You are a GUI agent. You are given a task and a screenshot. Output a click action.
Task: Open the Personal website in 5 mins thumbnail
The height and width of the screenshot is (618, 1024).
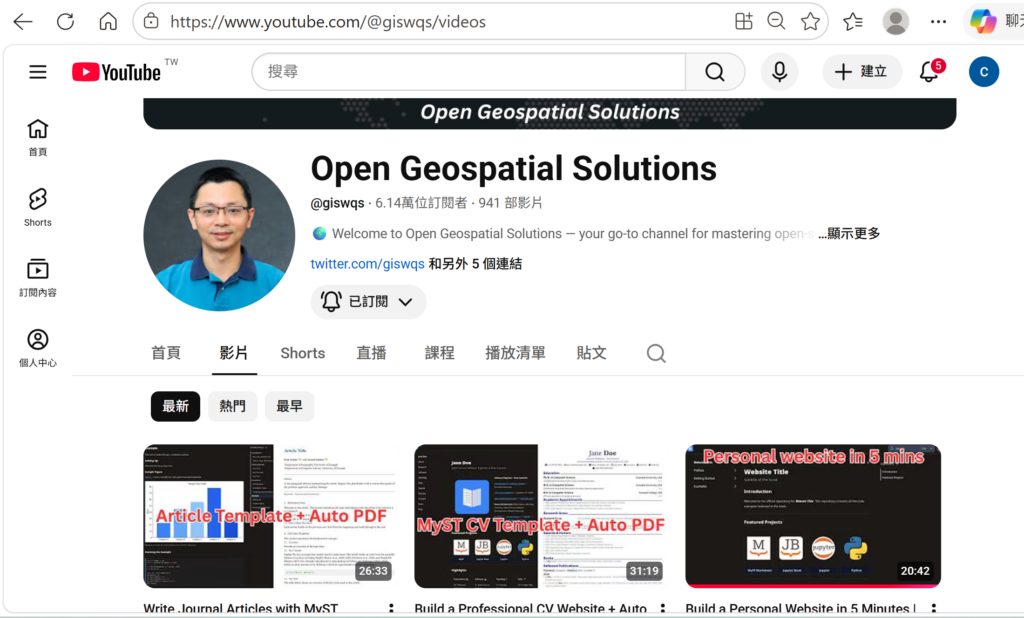812,516
